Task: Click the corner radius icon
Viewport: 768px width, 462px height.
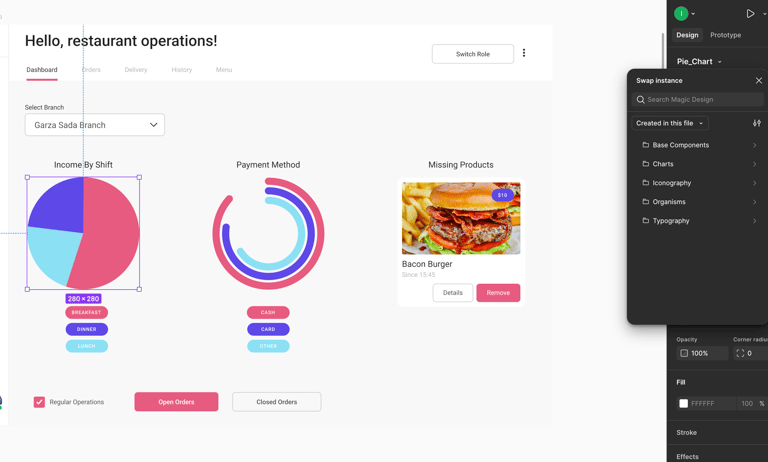Action: click(740, 353)
